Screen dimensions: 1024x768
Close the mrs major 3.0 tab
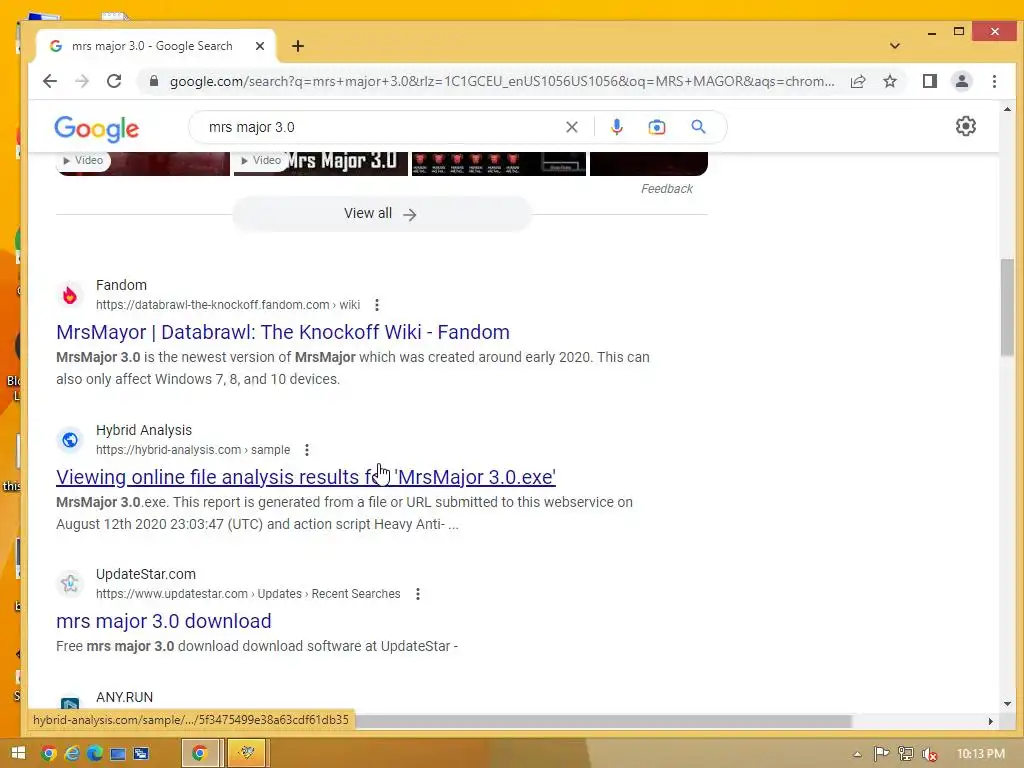260,46
